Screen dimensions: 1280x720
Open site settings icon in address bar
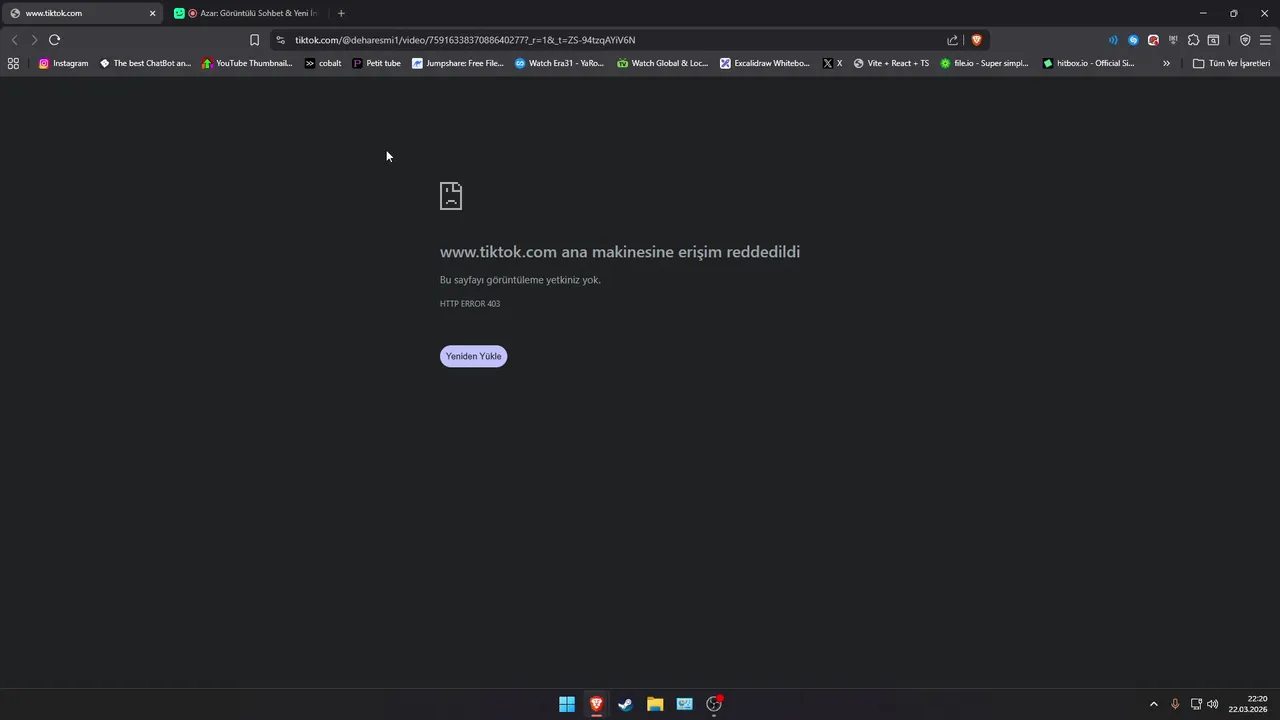[x=280, y=40]
